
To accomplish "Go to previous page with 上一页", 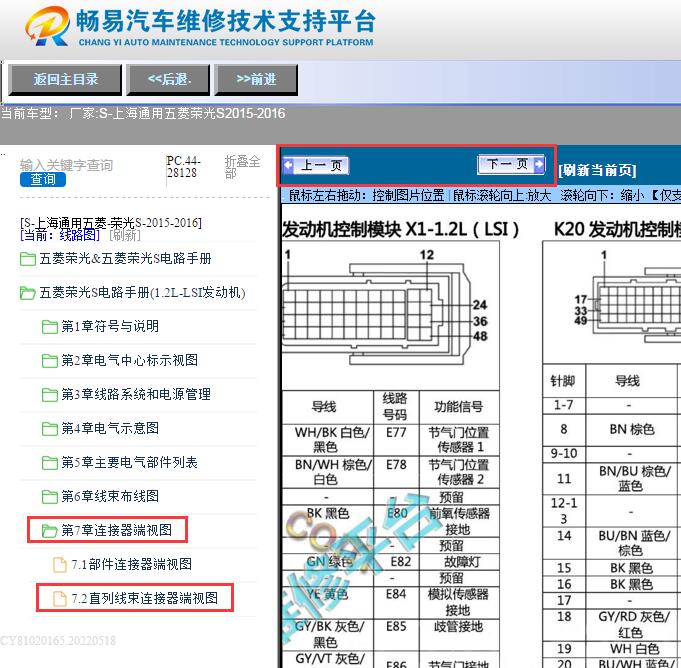I will point(315,166).
